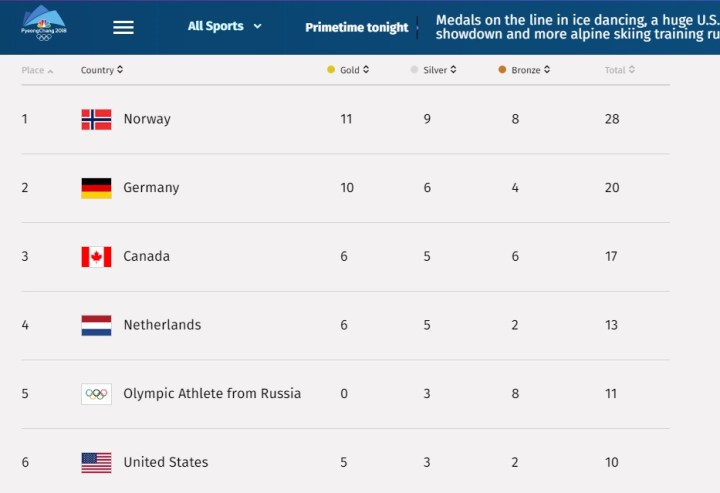Click the NBC PyeongChang 2018 logo

[43, 24]
